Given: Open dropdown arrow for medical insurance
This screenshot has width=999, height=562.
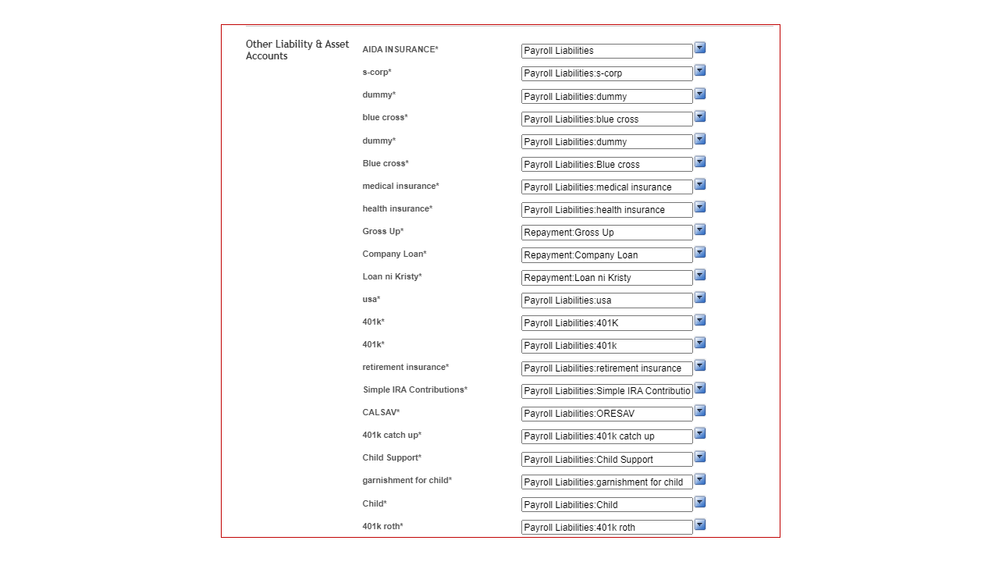Looking at the screenshot, I should pyautogui.click(x=700, y=185).
